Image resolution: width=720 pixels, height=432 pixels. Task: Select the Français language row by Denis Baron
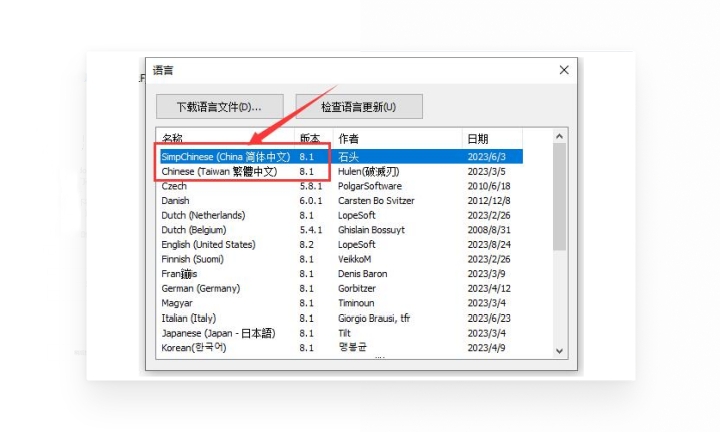(342, 274)
